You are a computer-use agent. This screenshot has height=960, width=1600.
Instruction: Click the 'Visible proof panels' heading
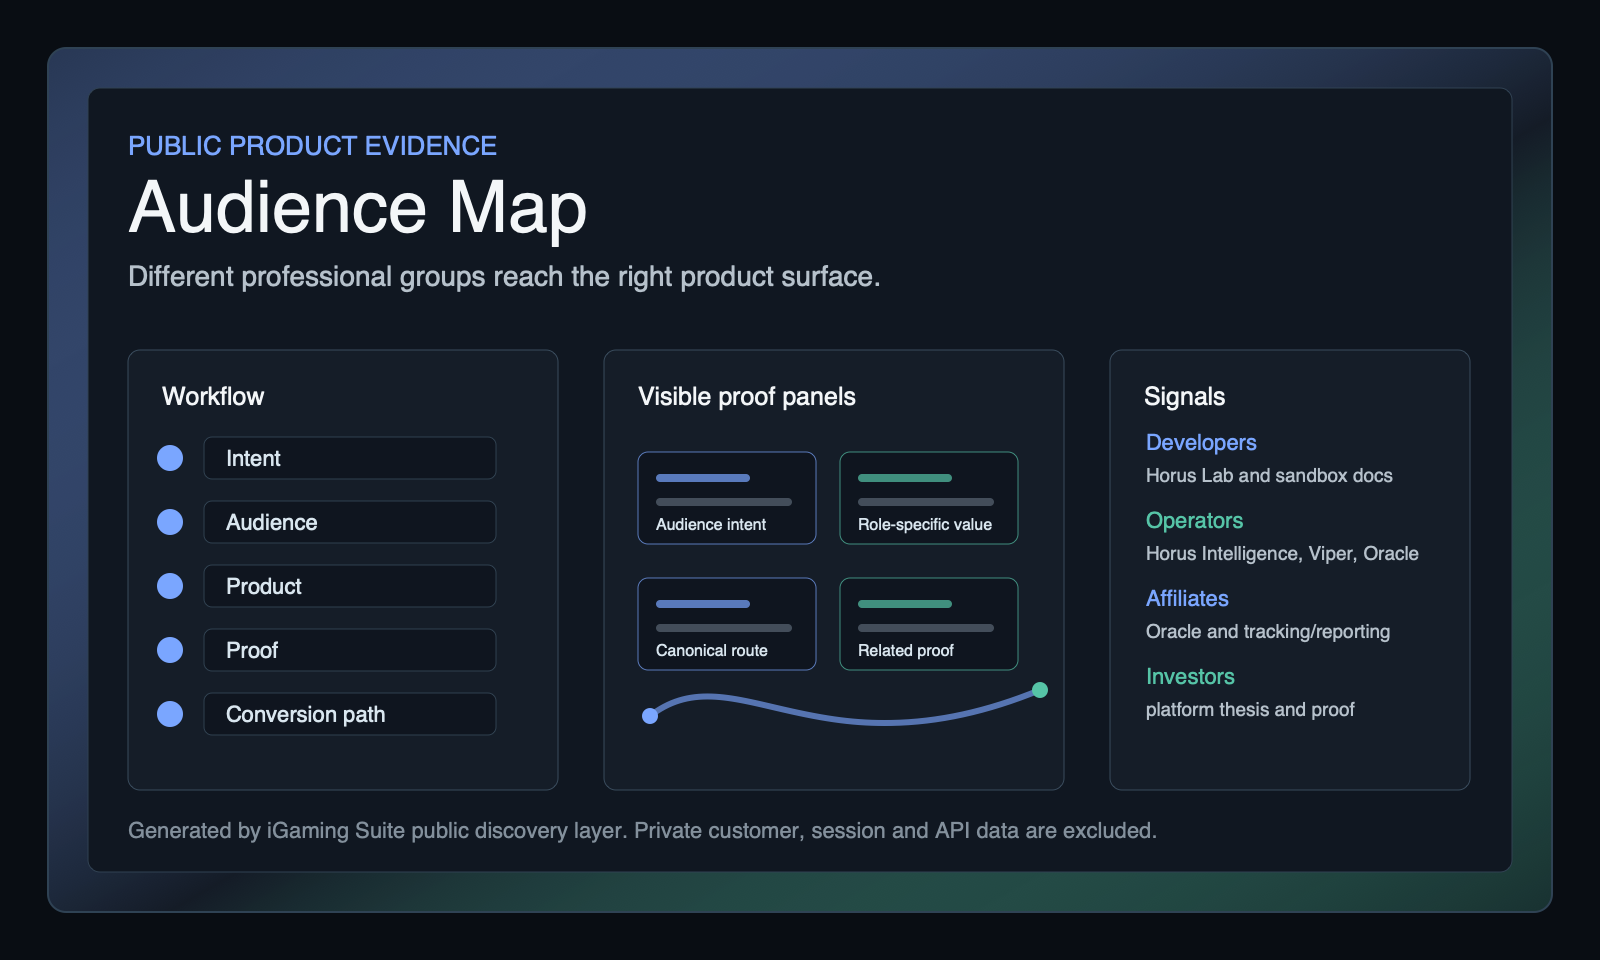[x=747, y=396]
